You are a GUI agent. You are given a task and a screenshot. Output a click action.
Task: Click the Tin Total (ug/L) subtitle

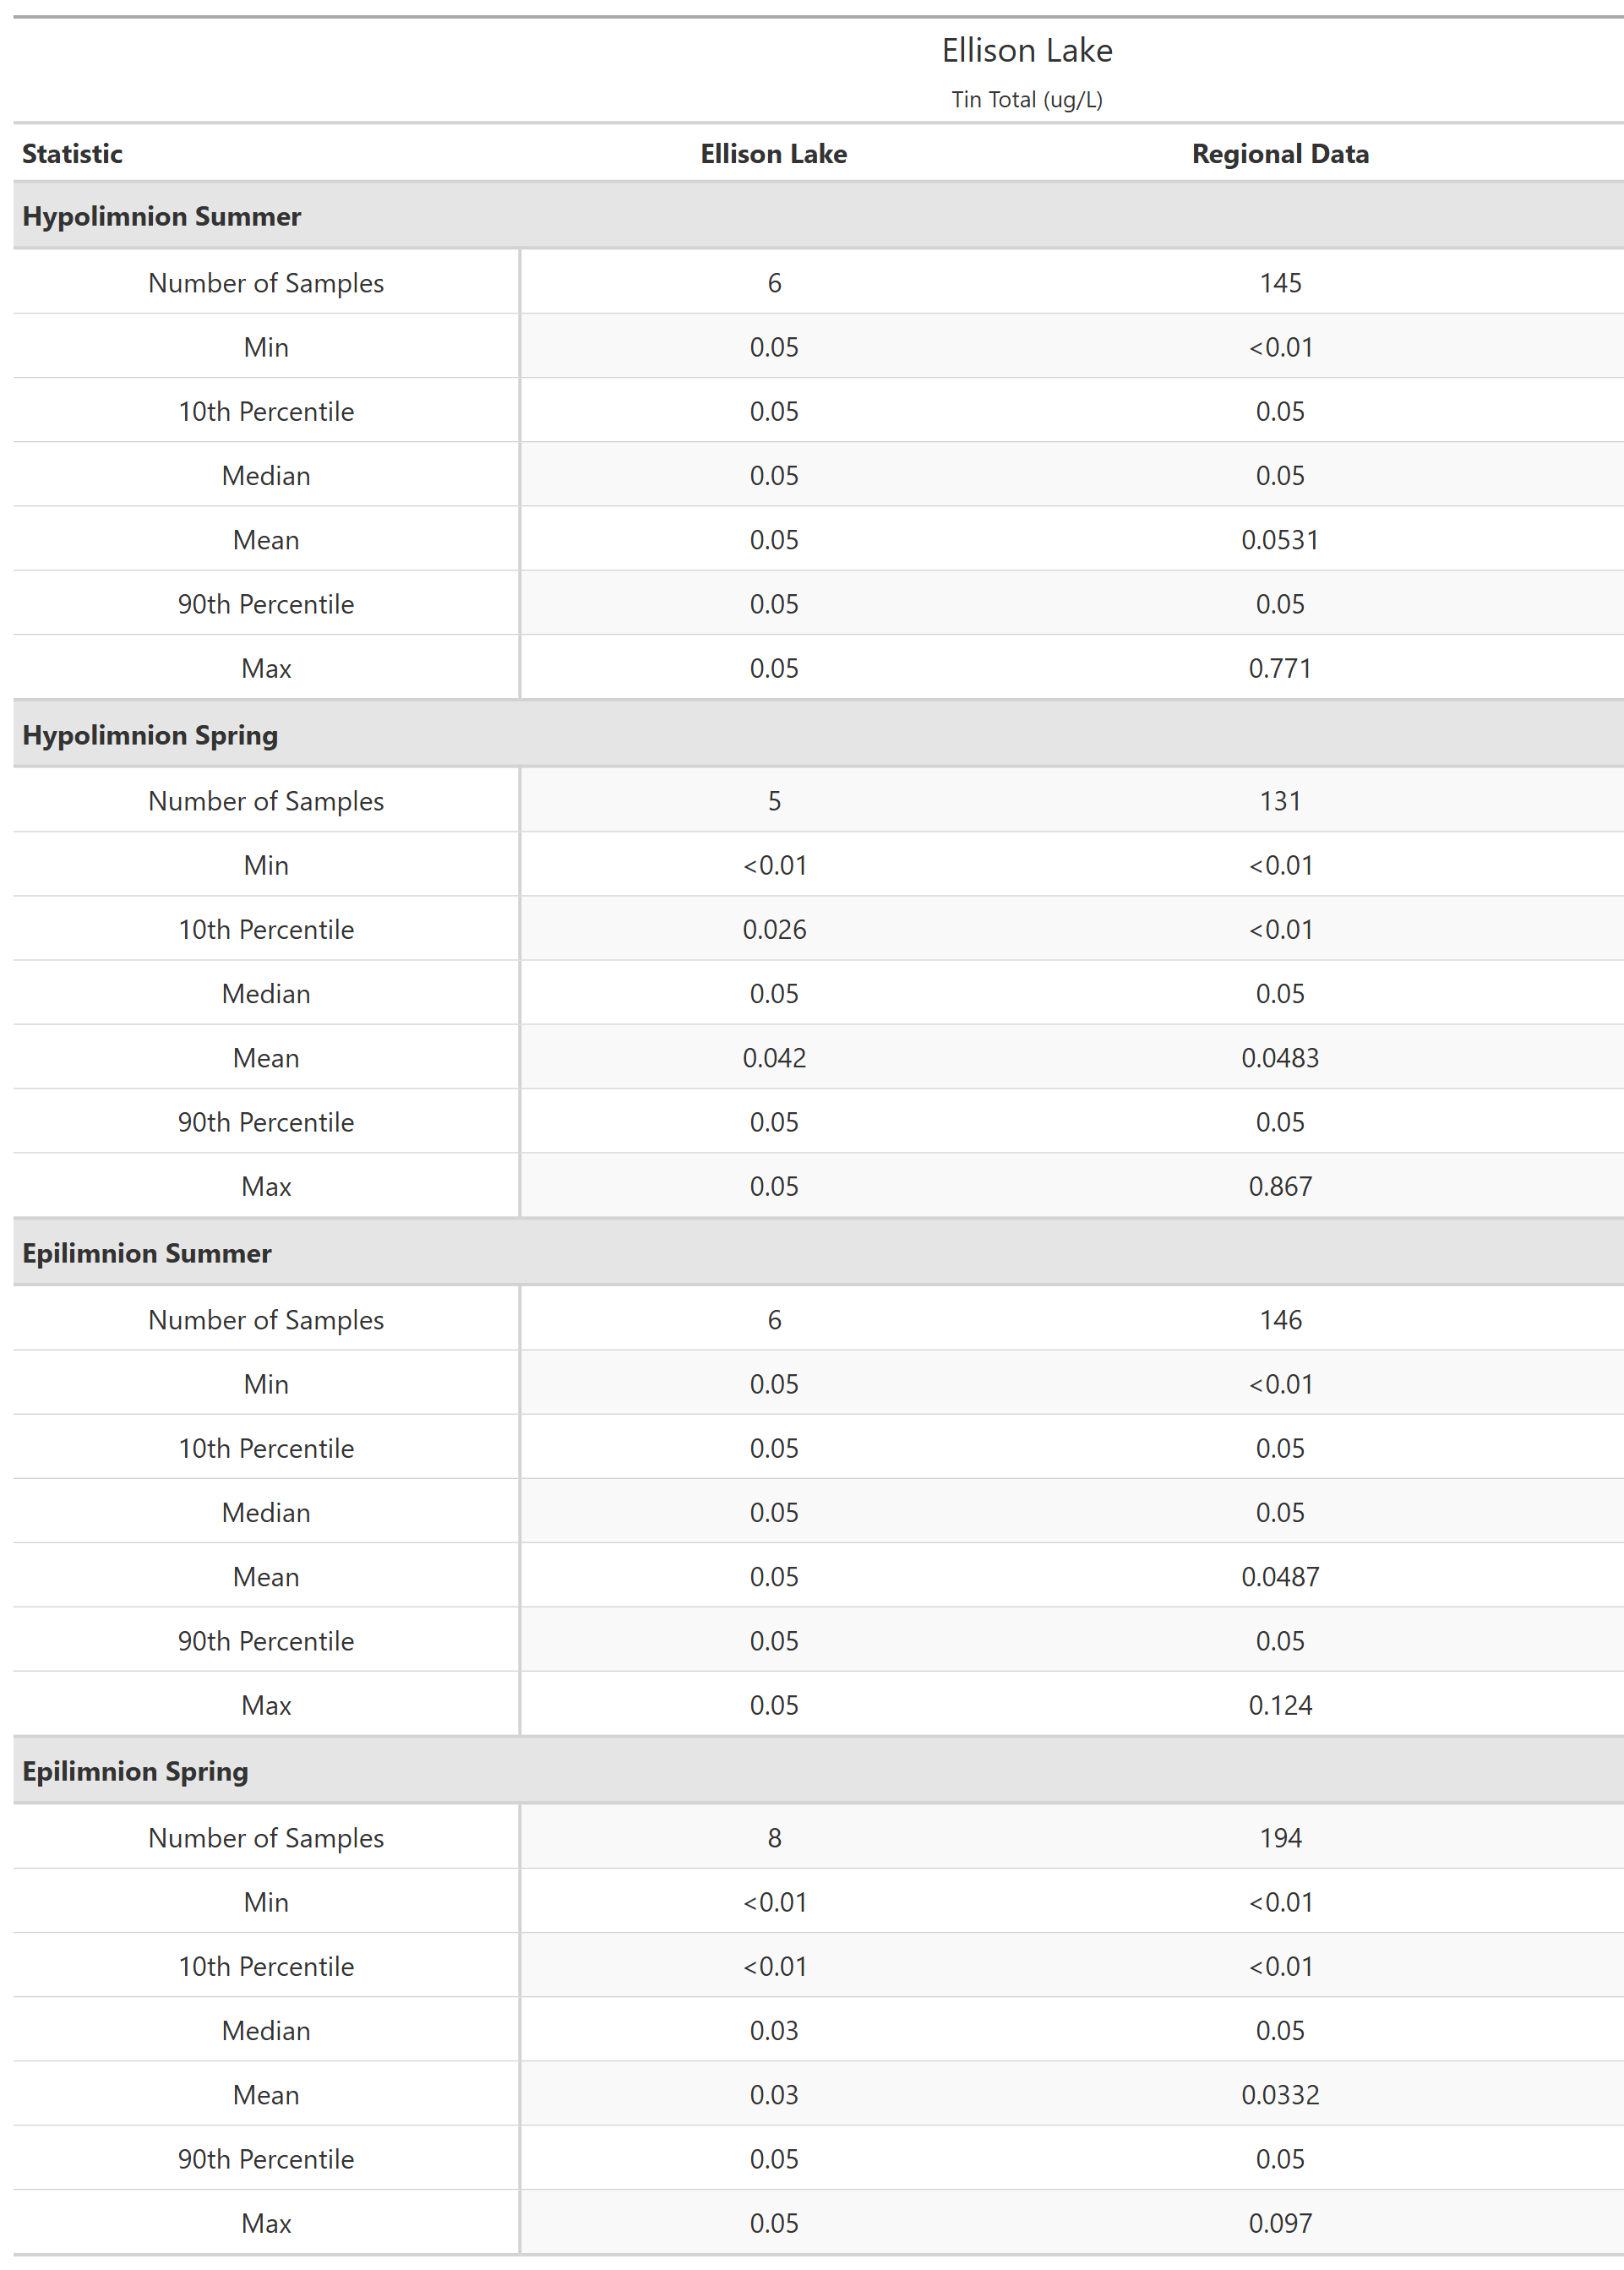pos(1026,100)
